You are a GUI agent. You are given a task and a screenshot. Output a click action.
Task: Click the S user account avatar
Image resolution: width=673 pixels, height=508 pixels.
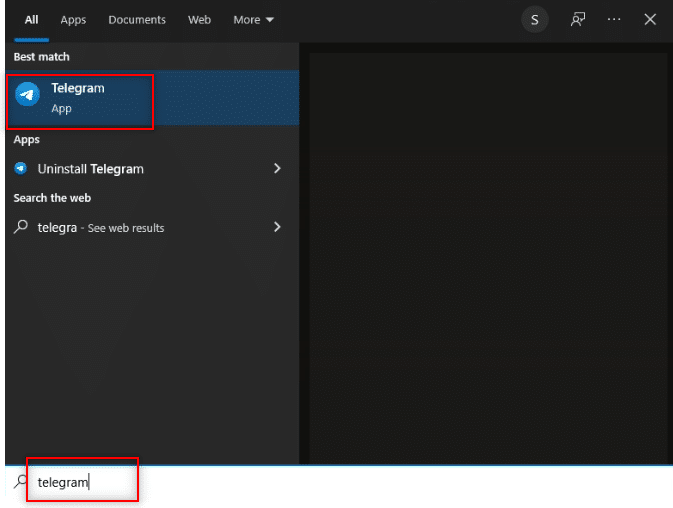[x=534, y=20]
